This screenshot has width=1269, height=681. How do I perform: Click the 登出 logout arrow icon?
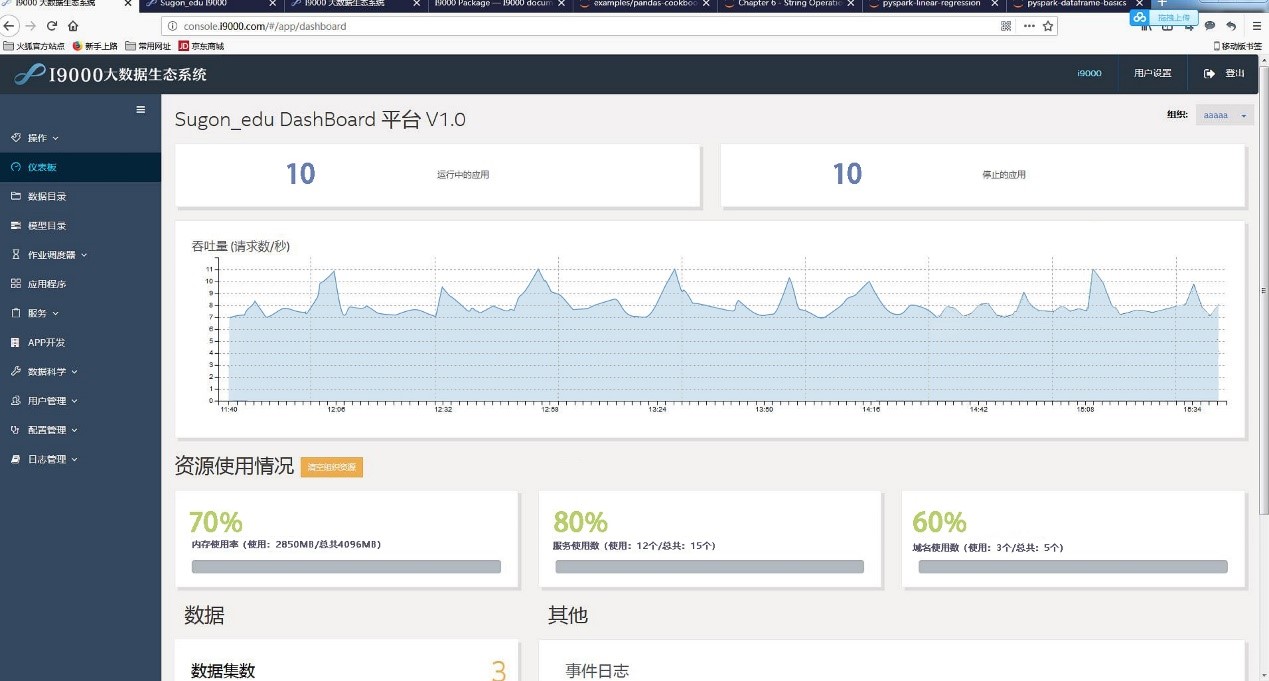tap(1209, 73)
